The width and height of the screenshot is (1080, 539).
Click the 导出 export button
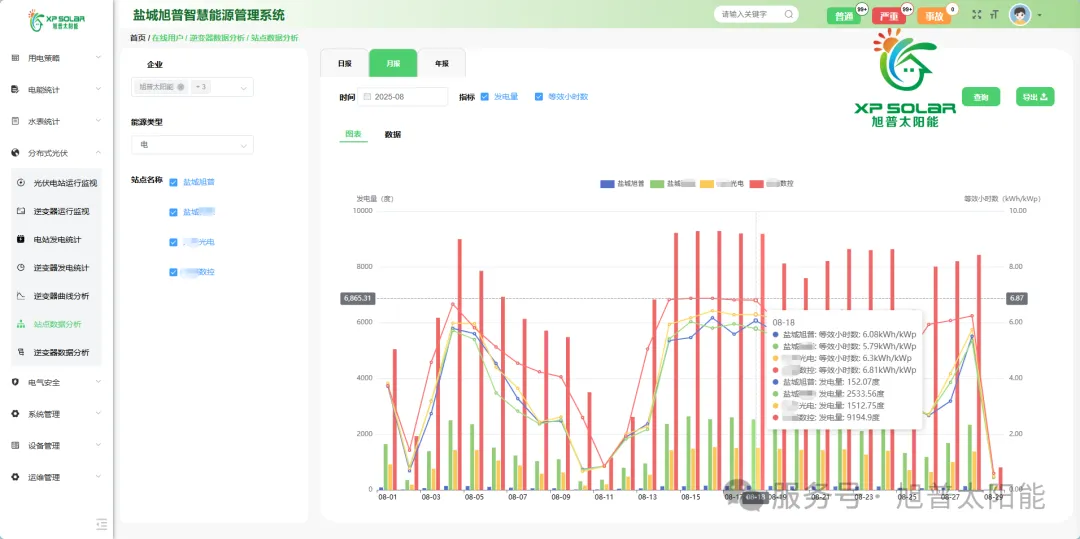1035,97
